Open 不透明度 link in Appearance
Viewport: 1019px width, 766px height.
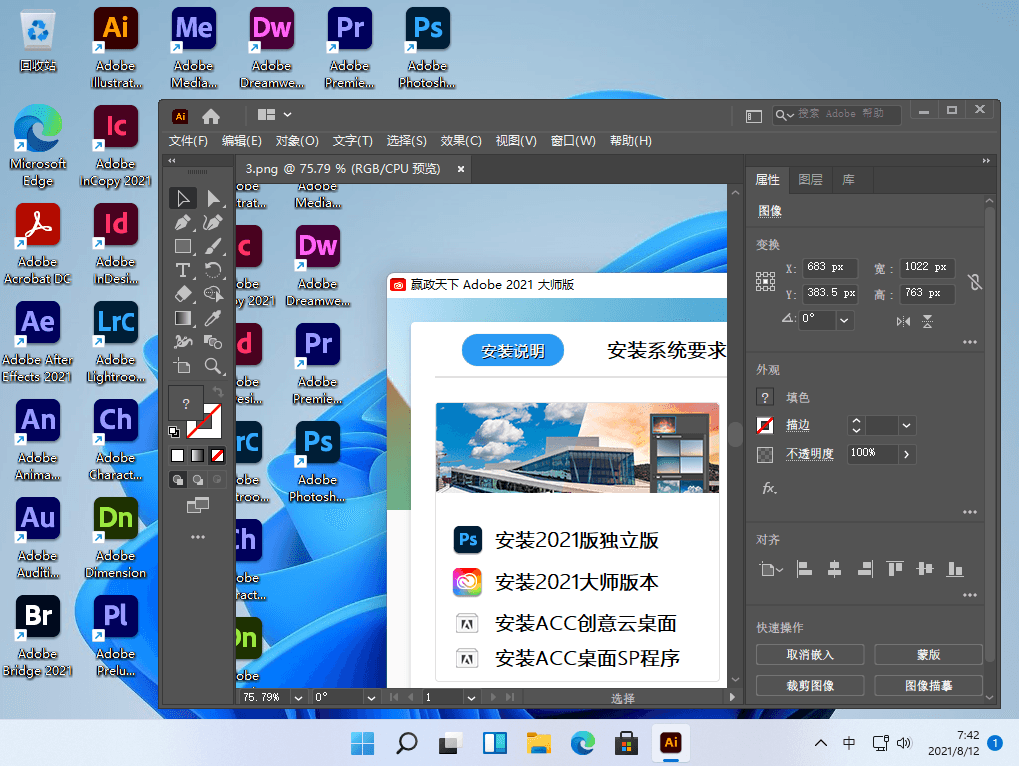coord(809,453)
